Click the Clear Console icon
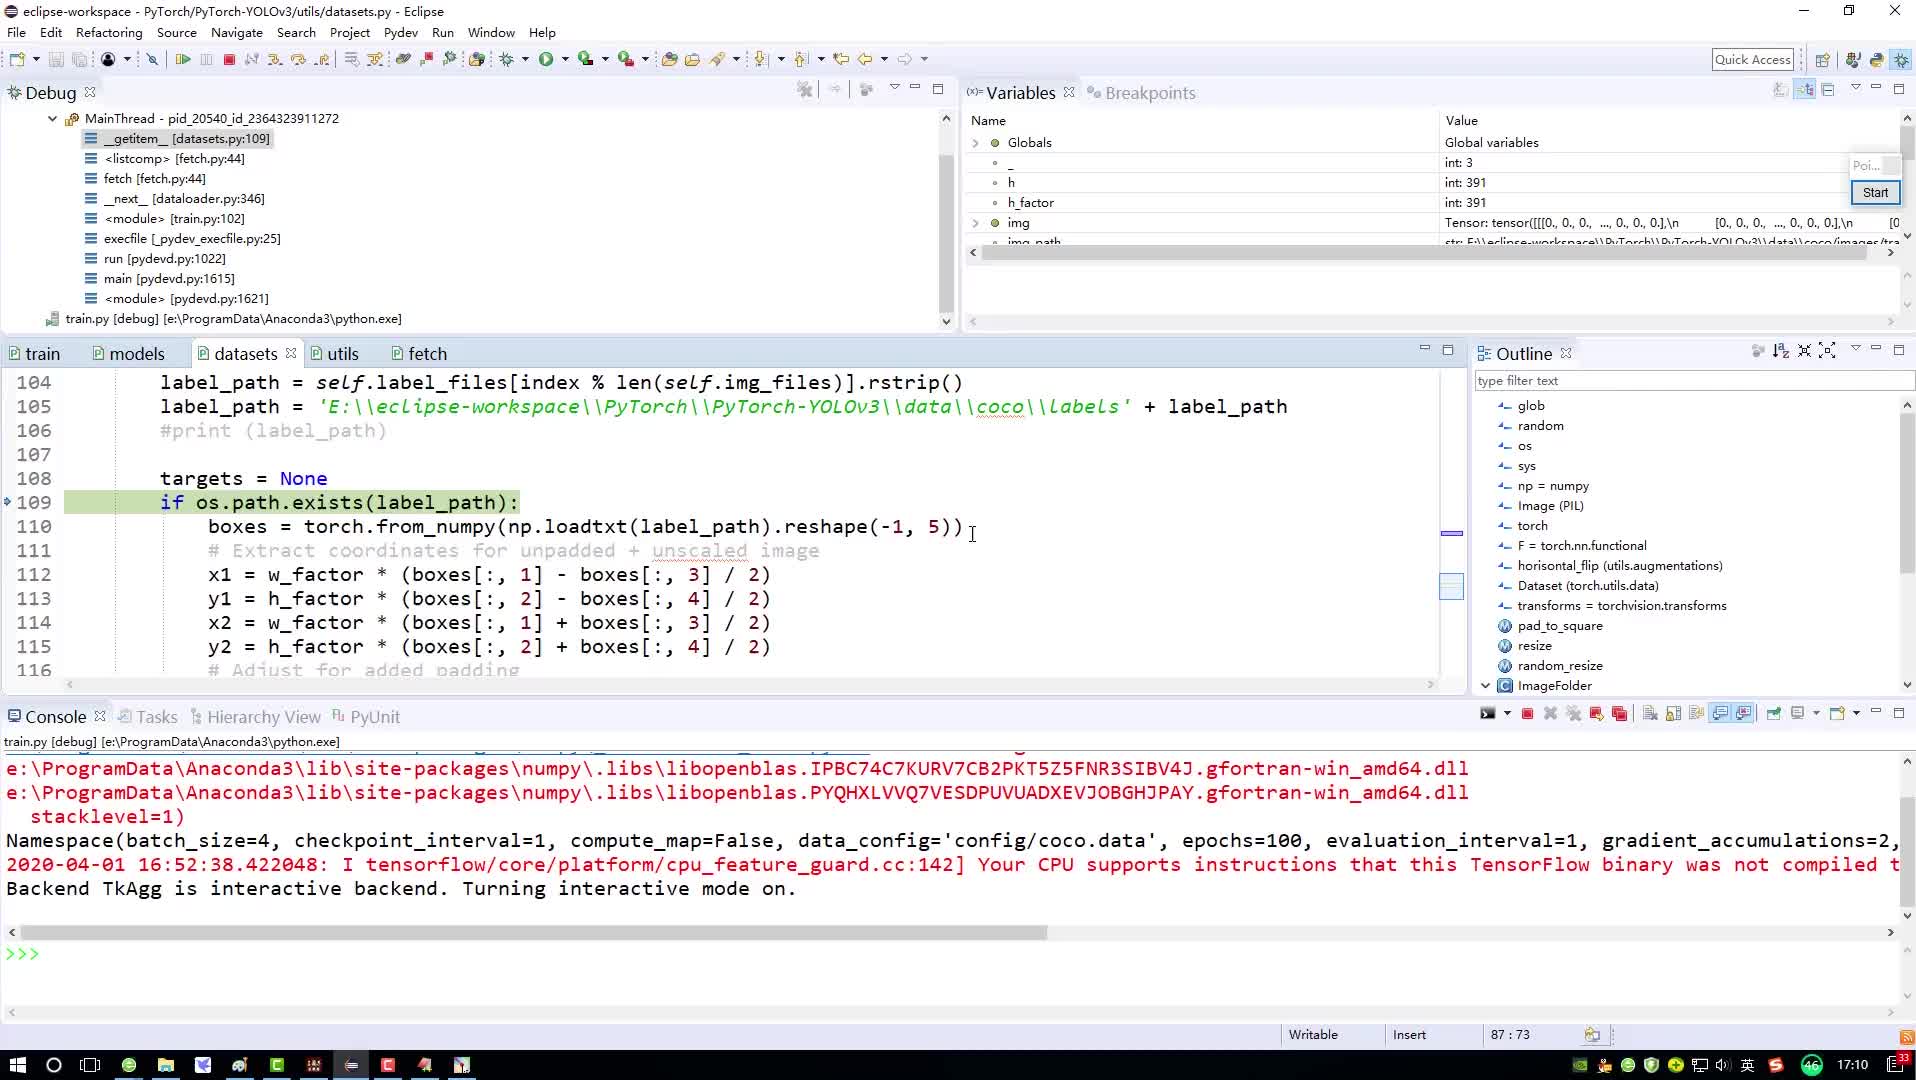The image size is (1916, 1080). point(1650,714)
